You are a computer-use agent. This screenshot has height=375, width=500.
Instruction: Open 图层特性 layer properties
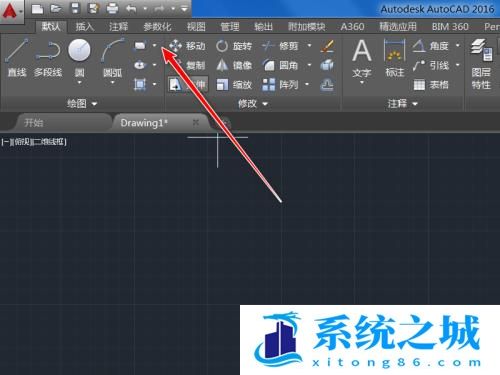pos(481,64)
